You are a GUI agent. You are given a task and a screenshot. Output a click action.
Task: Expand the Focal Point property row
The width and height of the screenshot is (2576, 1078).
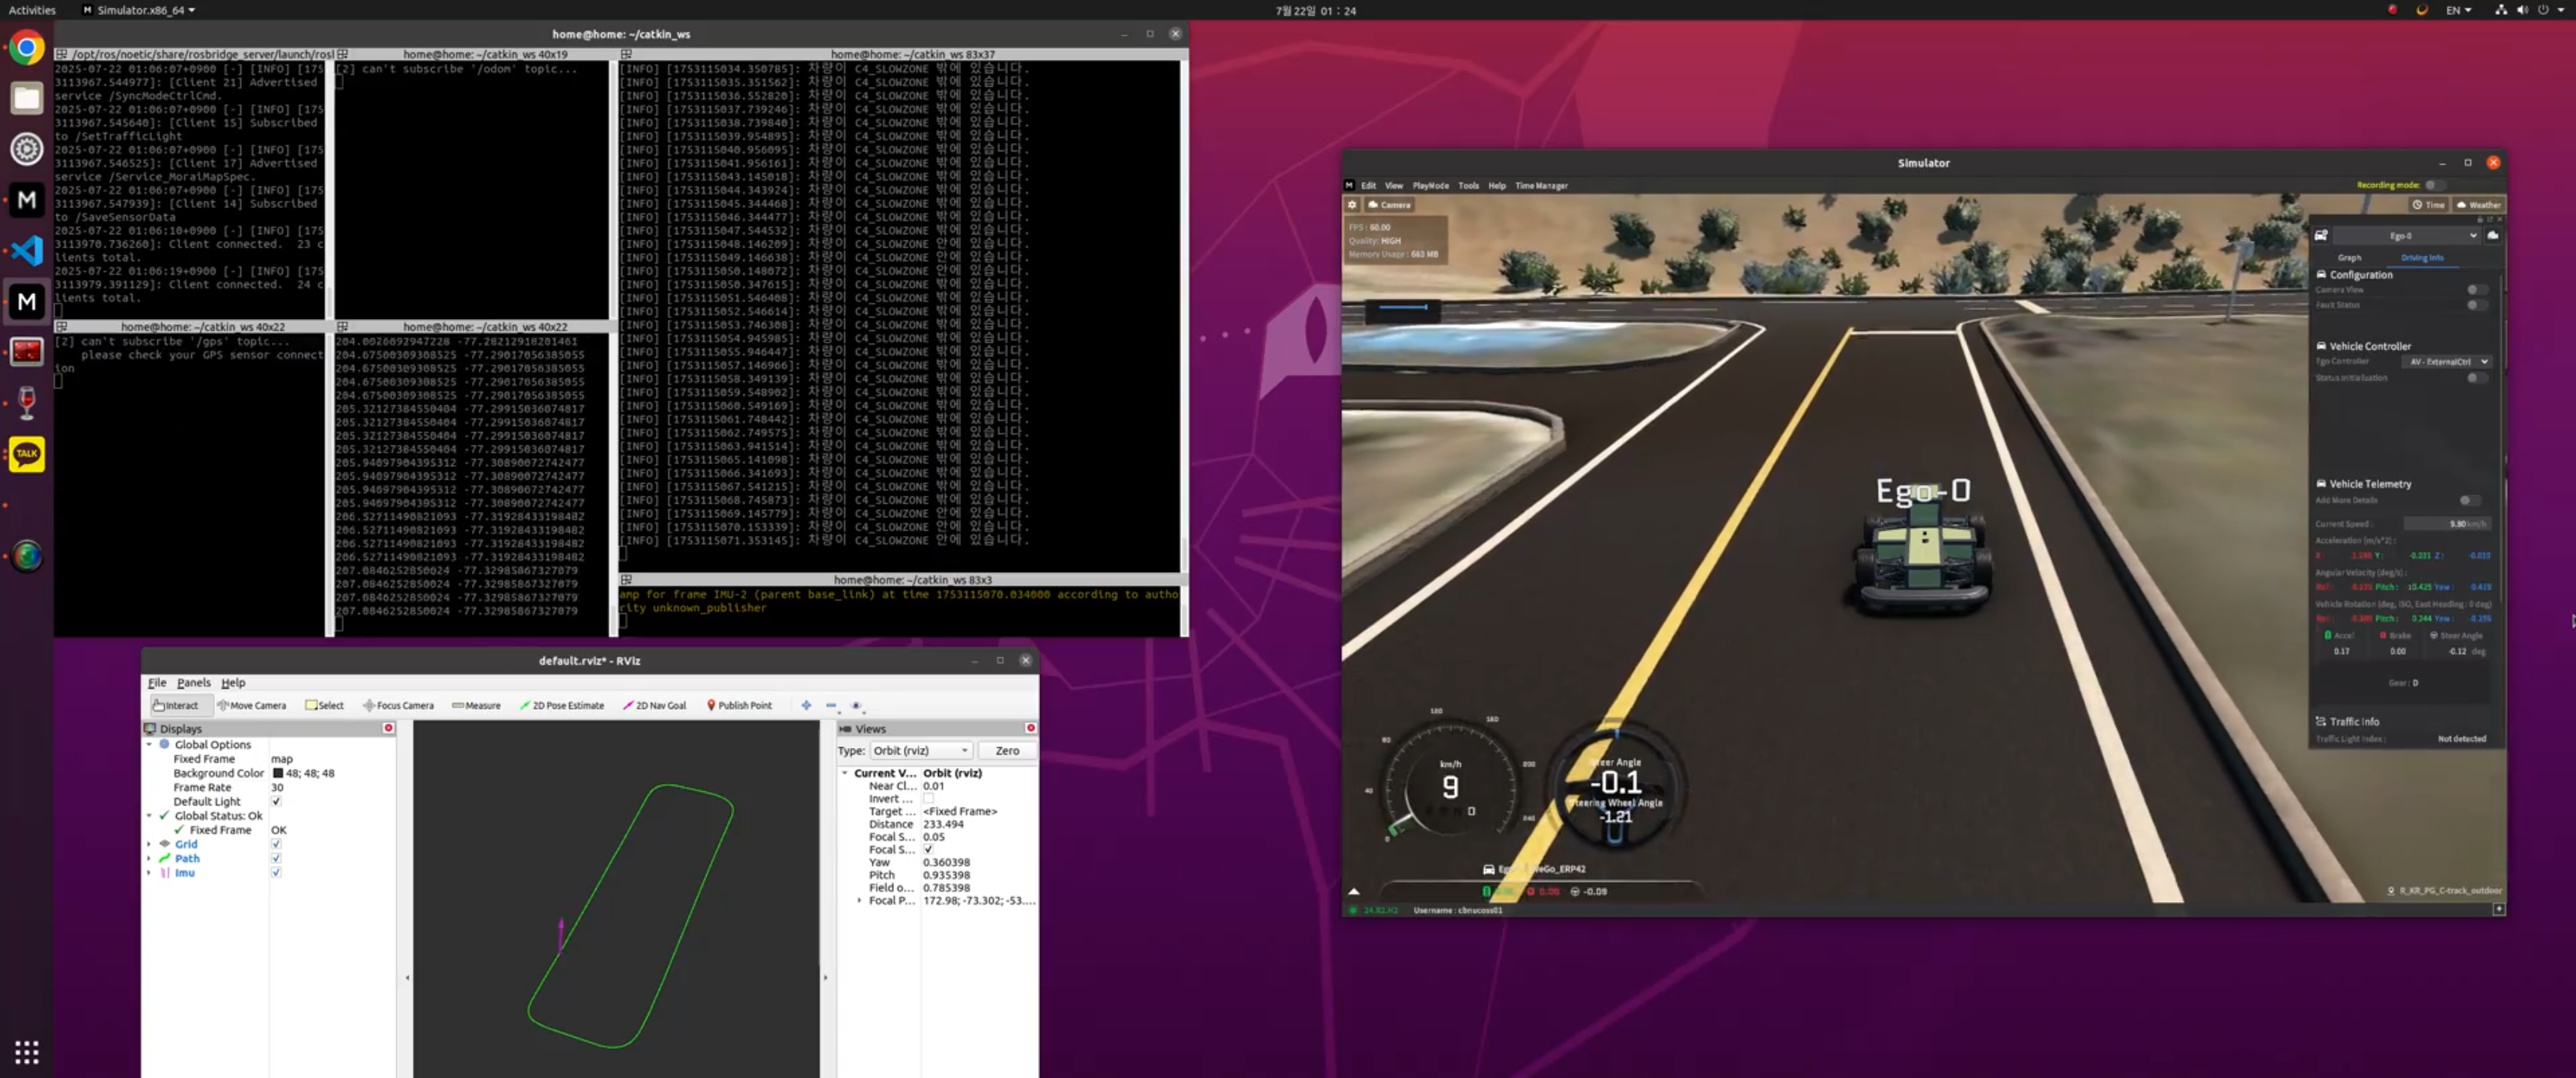point(859,900)
